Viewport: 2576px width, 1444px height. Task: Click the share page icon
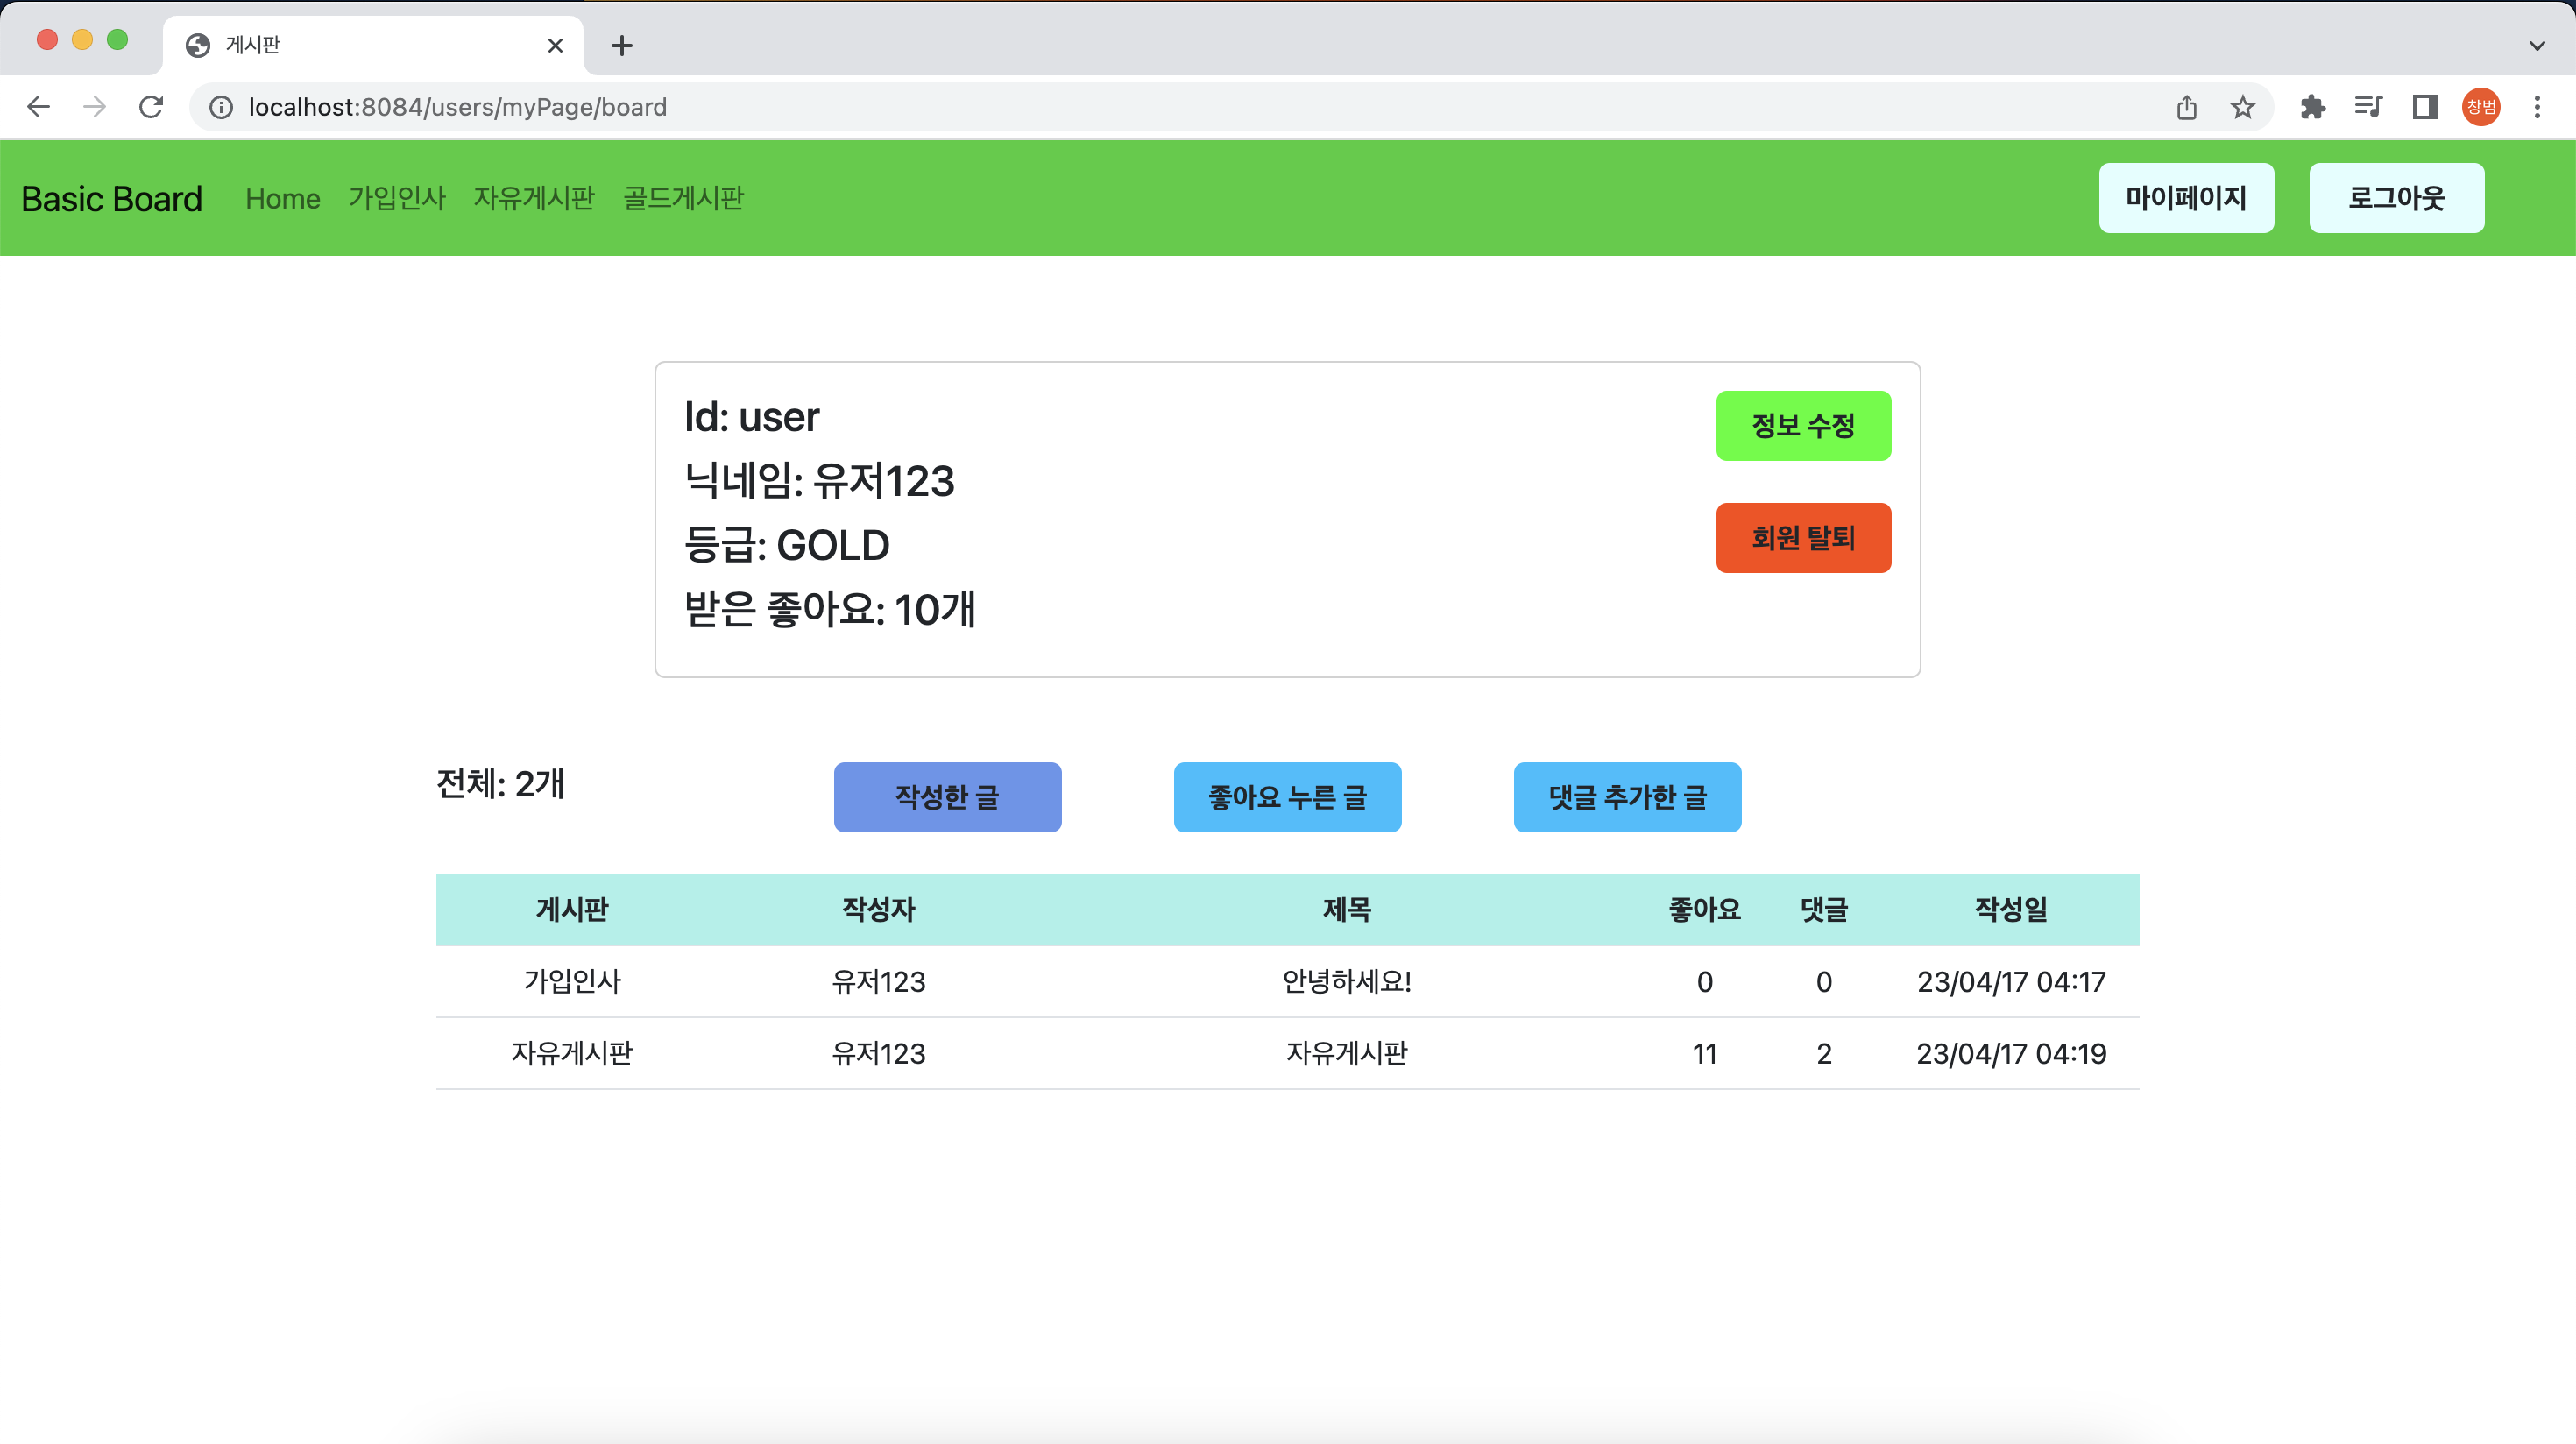(x=2186, y=107)
